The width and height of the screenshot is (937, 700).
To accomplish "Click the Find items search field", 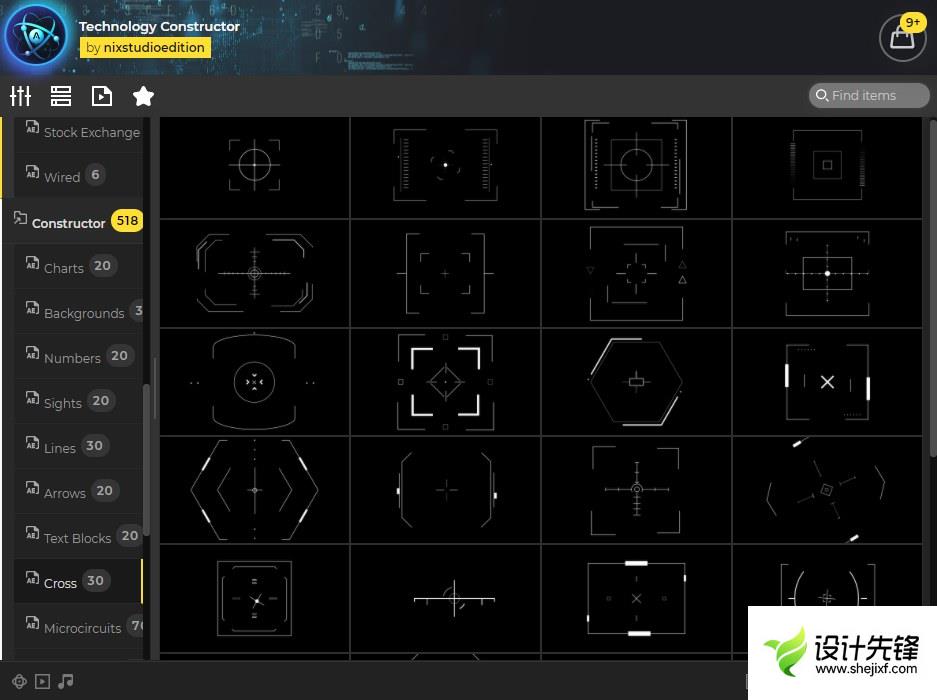I will [x=868, y=95].
